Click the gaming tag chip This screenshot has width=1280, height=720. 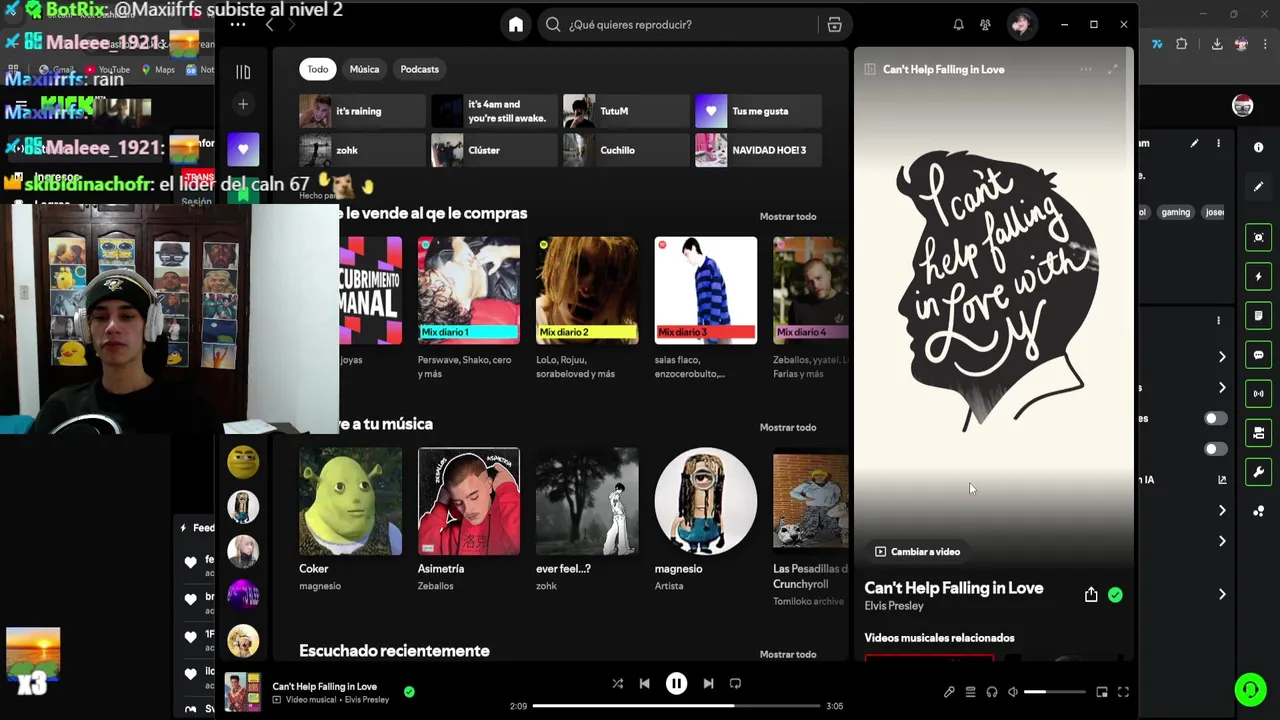pyautogui.click(x=1175, y=212)
